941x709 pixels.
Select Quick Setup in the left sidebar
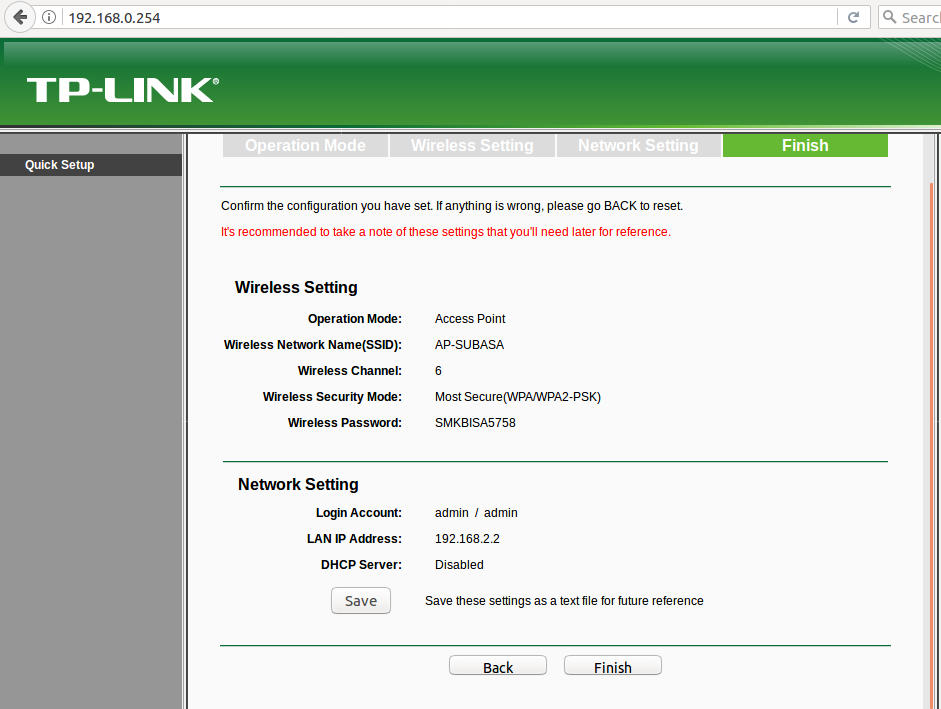pyautogui.click(x=60, y=164)
